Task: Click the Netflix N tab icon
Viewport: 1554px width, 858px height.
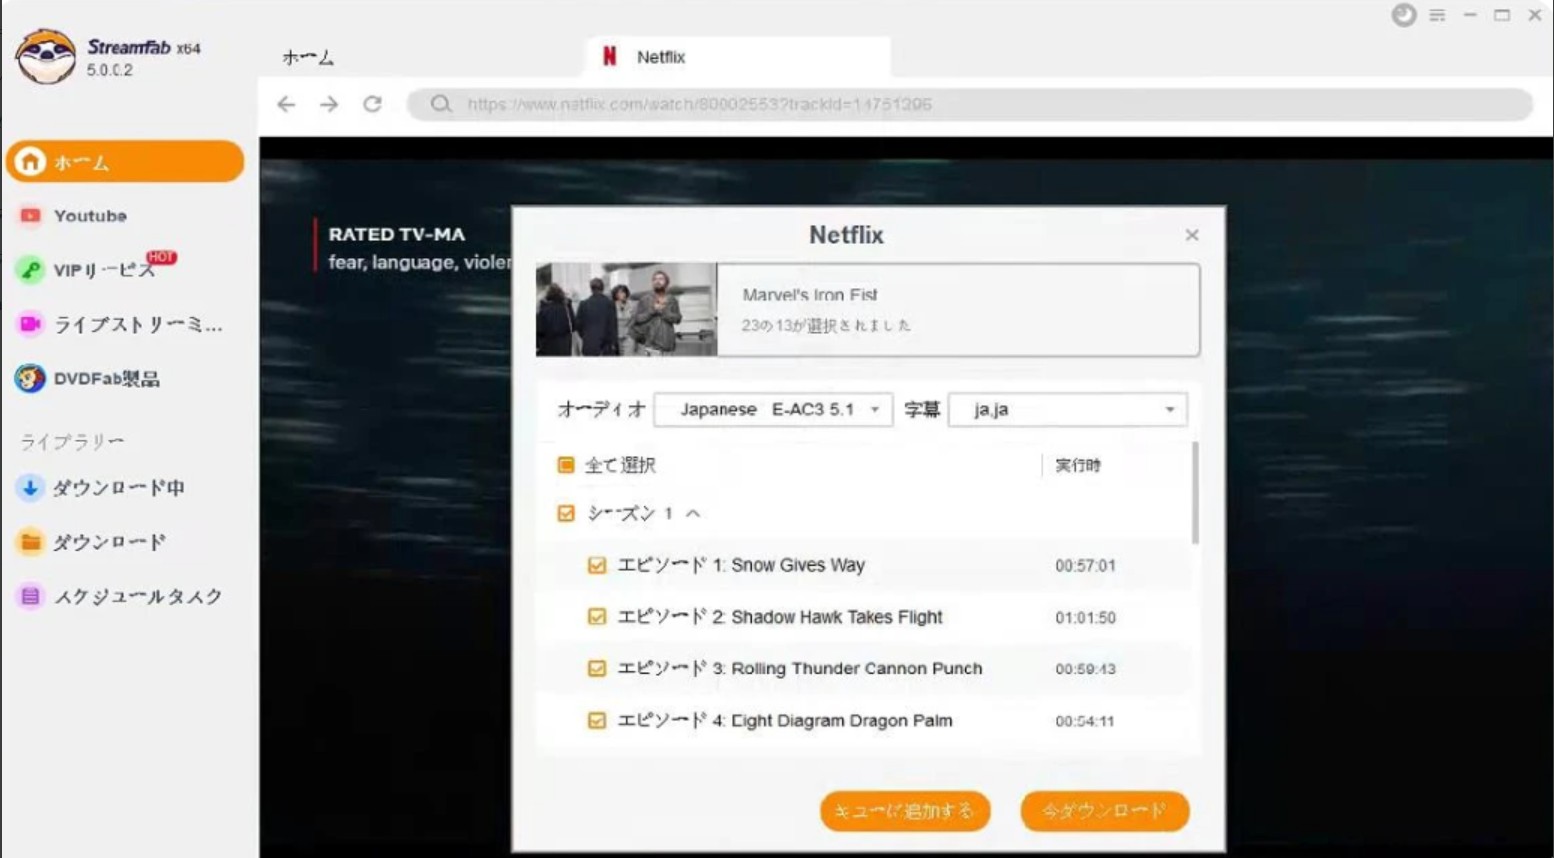Action: click(609, 57)
